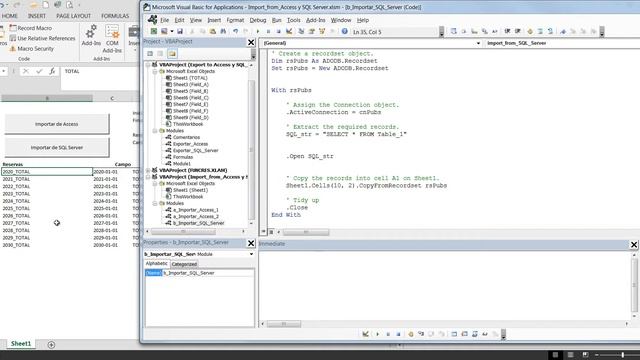Image resolution: width=640 pixels, height=360 pixels.
Task: Switch to FORMULAS tab in Excel ribbon
Action: coord(115,16)
